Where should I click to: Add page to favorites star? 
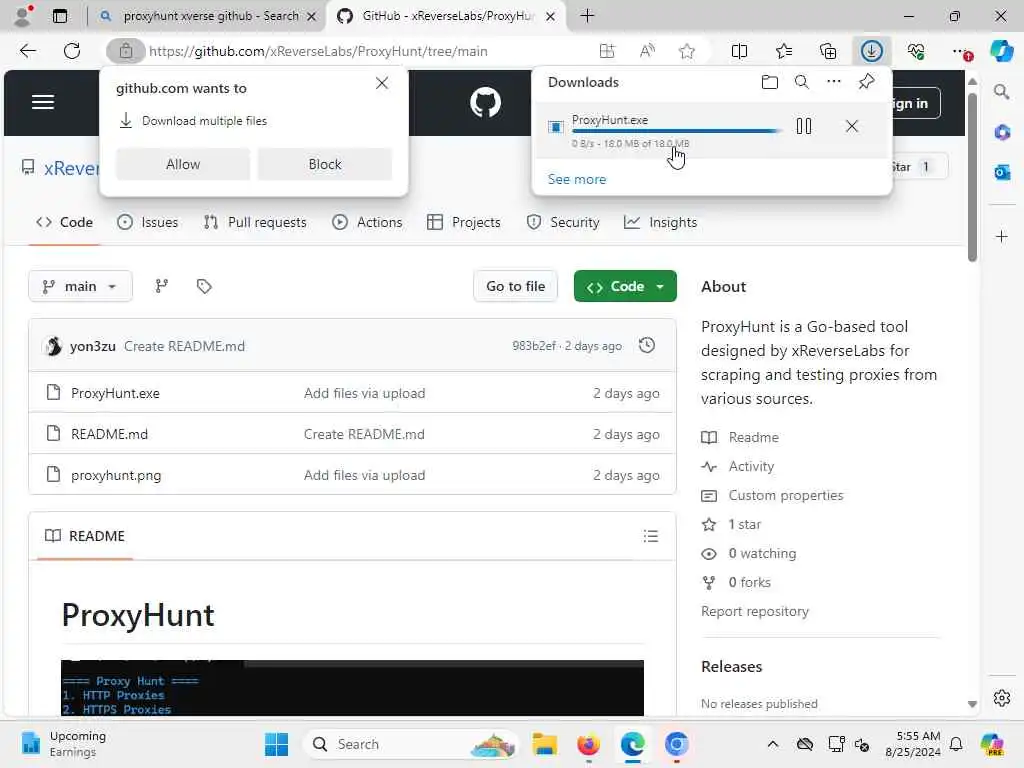coord(686,51)
